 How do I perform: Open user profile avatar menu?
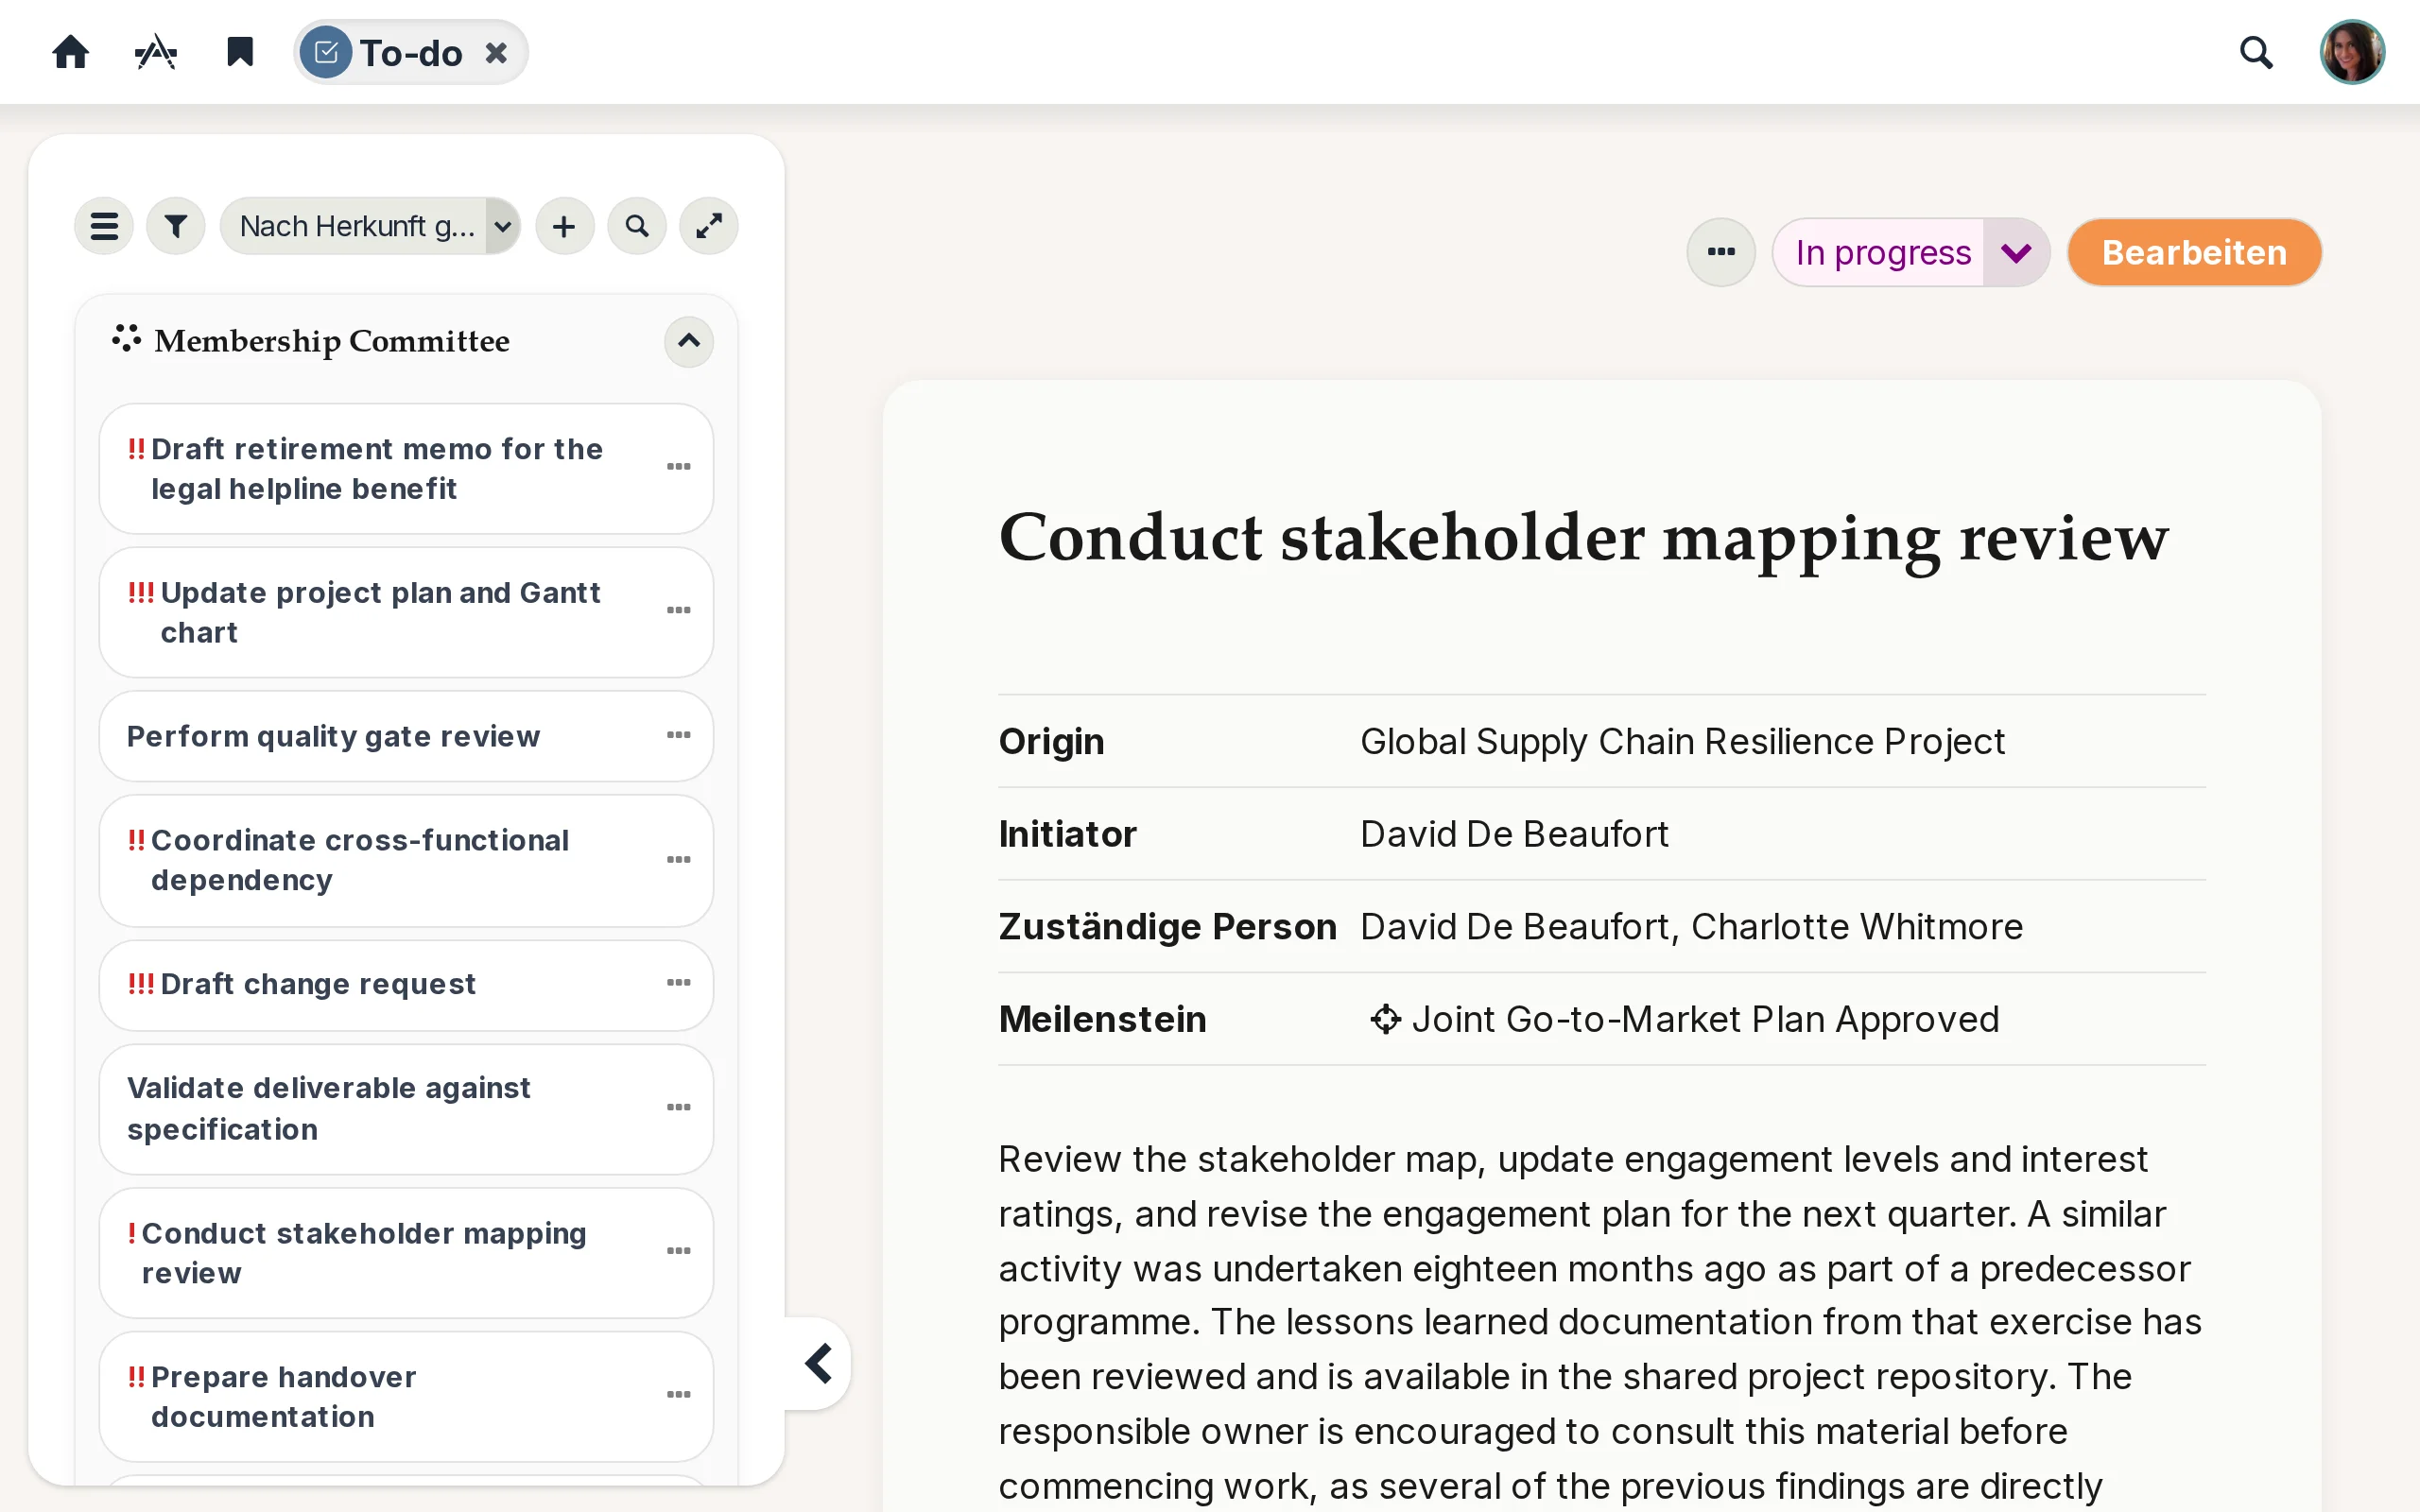(x=2352, y=52)
